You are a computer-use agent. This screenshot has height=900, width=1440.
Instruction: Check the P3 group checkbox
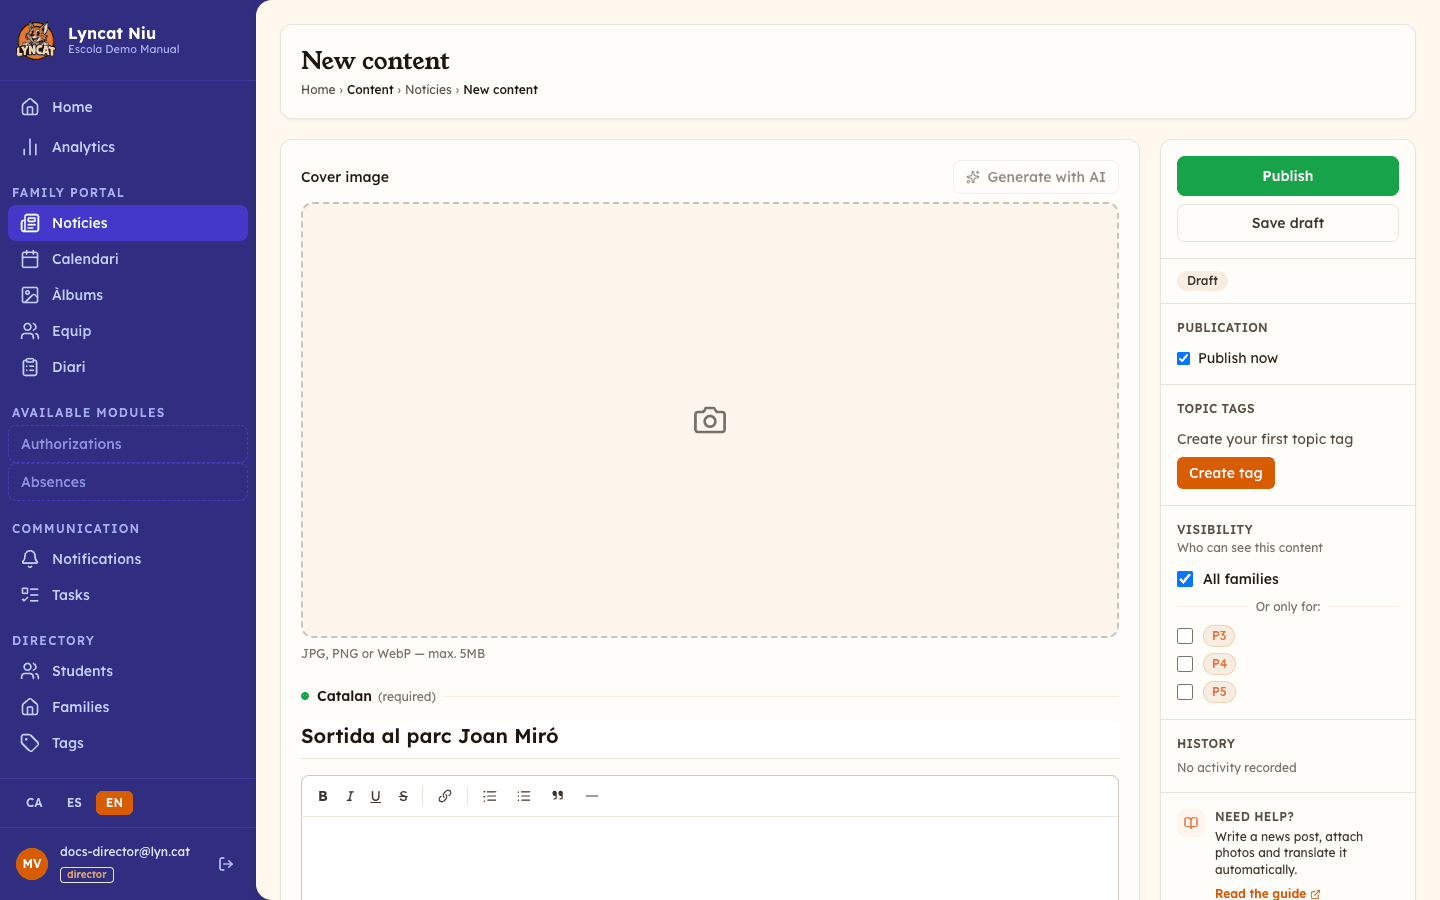(x=1185, y=636)
